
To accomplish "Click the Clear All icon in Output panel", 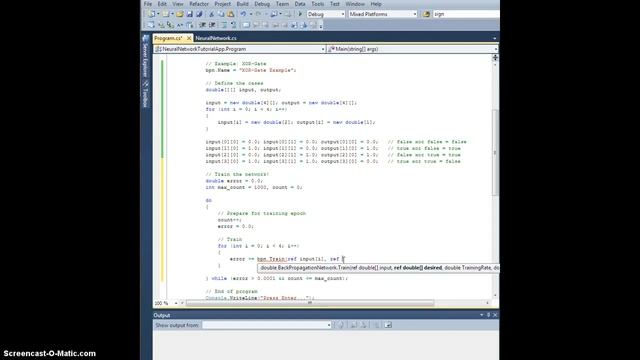I will pyautogui.click(x=376, y=325).
